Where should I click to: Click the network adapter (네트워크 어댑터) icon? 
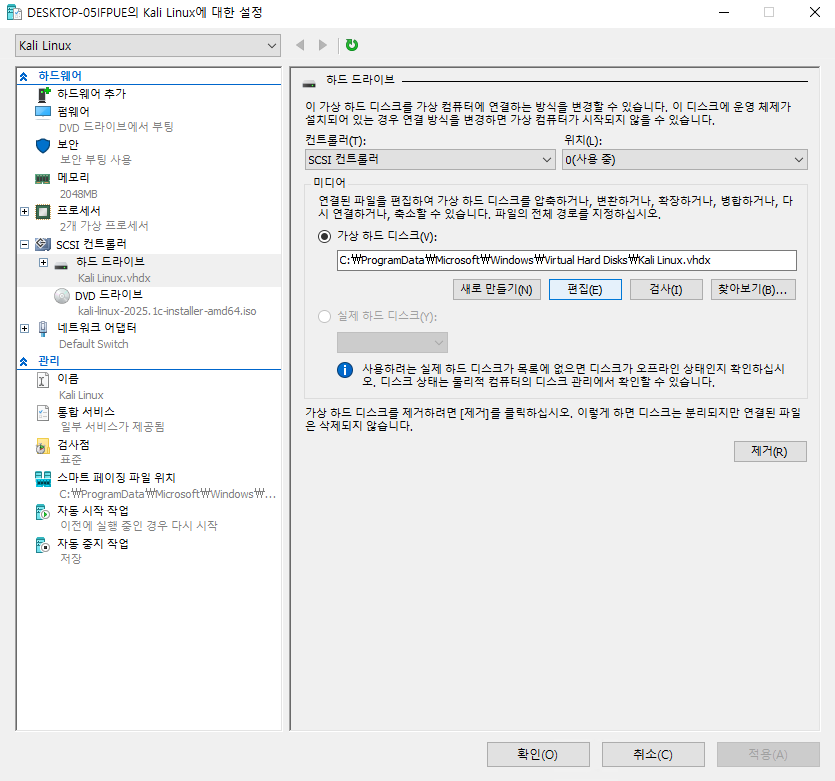[x=43, y=328]
